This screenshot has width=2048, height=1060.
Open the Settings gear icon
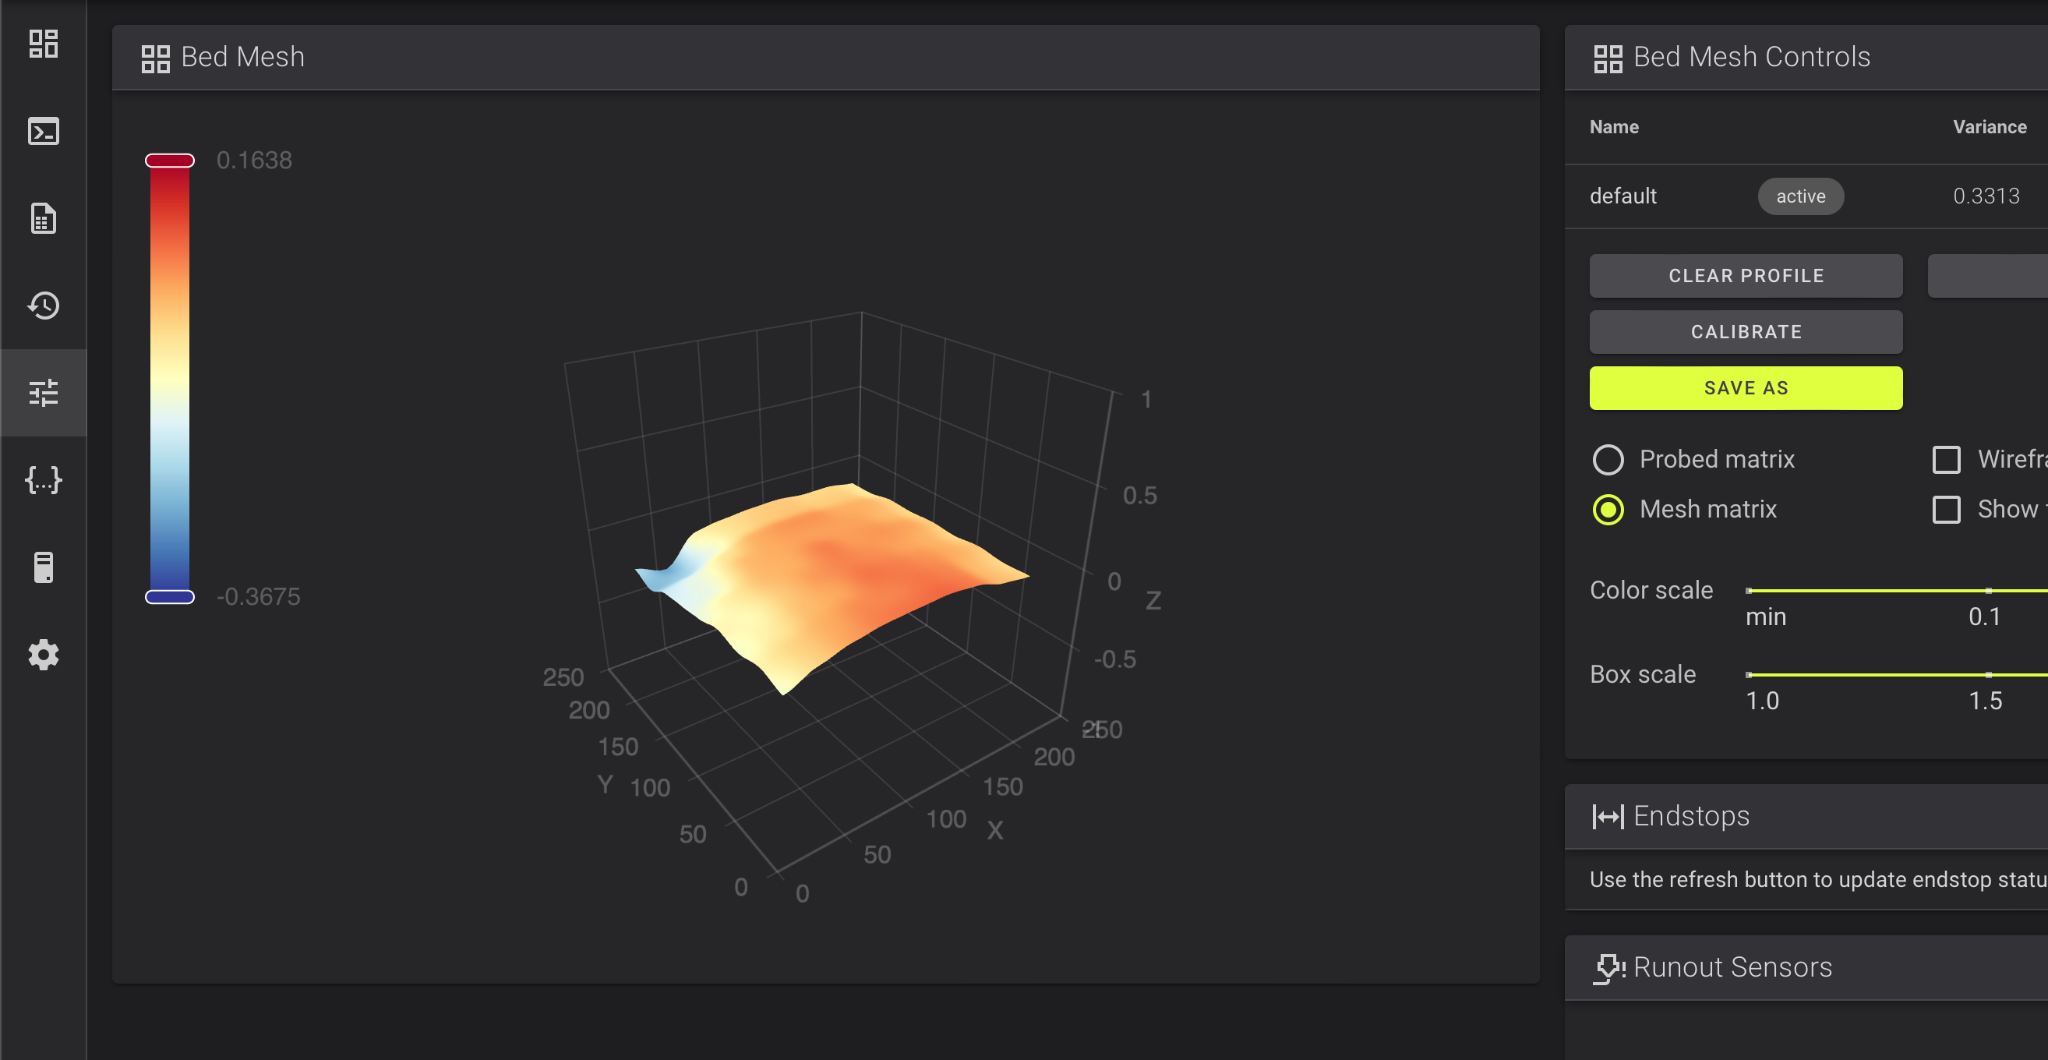(x=43, y=655)
